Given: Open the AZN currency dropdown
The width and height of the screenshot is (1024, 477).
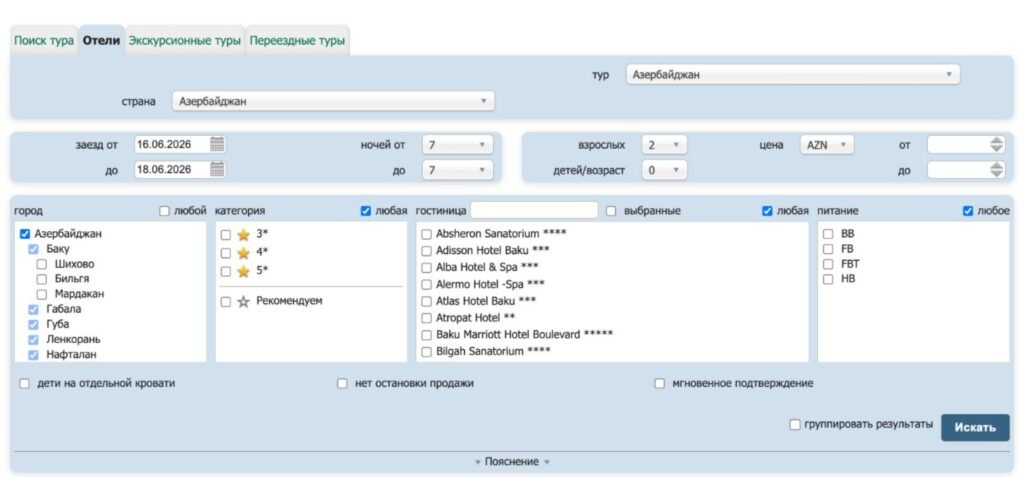Looking at the screenshot, I should [827, 144].
